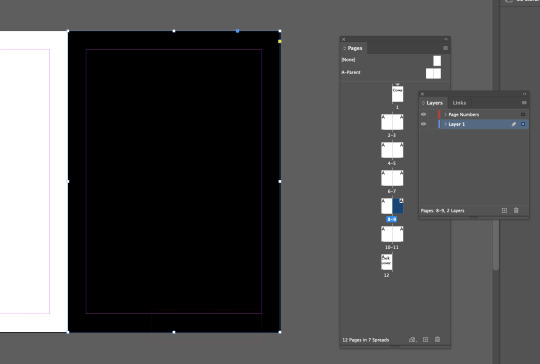Click the Edit Page Size icon in Pages panel

tap(412, 340)
